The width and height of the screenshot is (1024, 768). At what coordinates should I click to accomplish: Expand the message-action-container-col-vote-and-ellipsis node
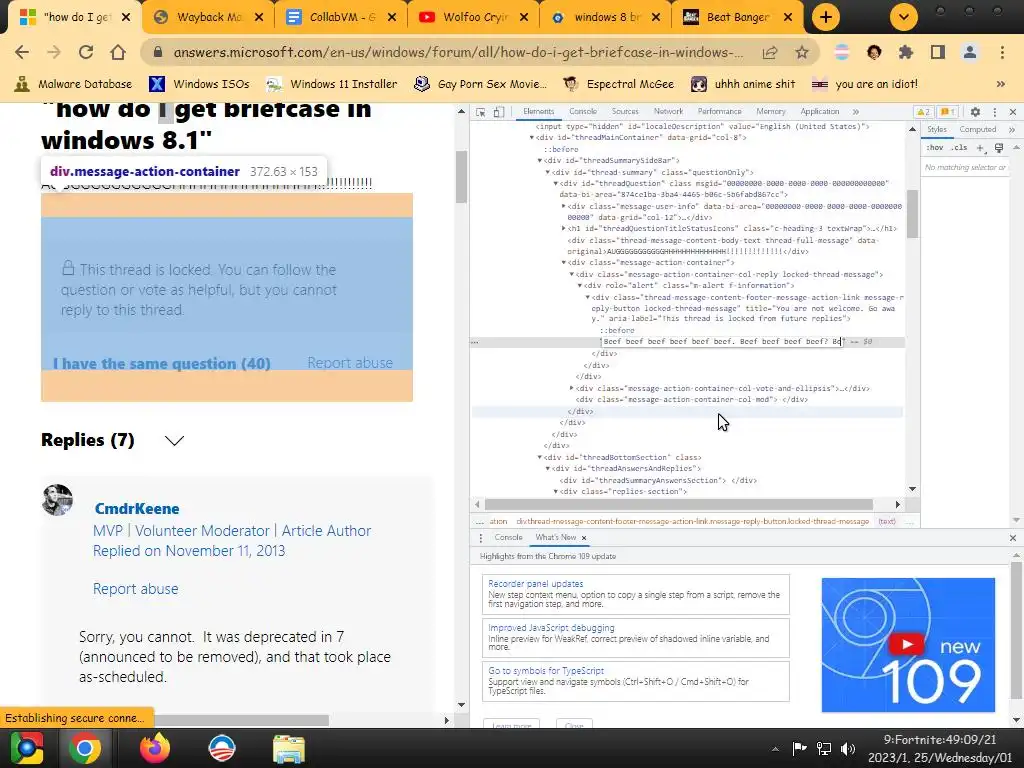(571, 388)
